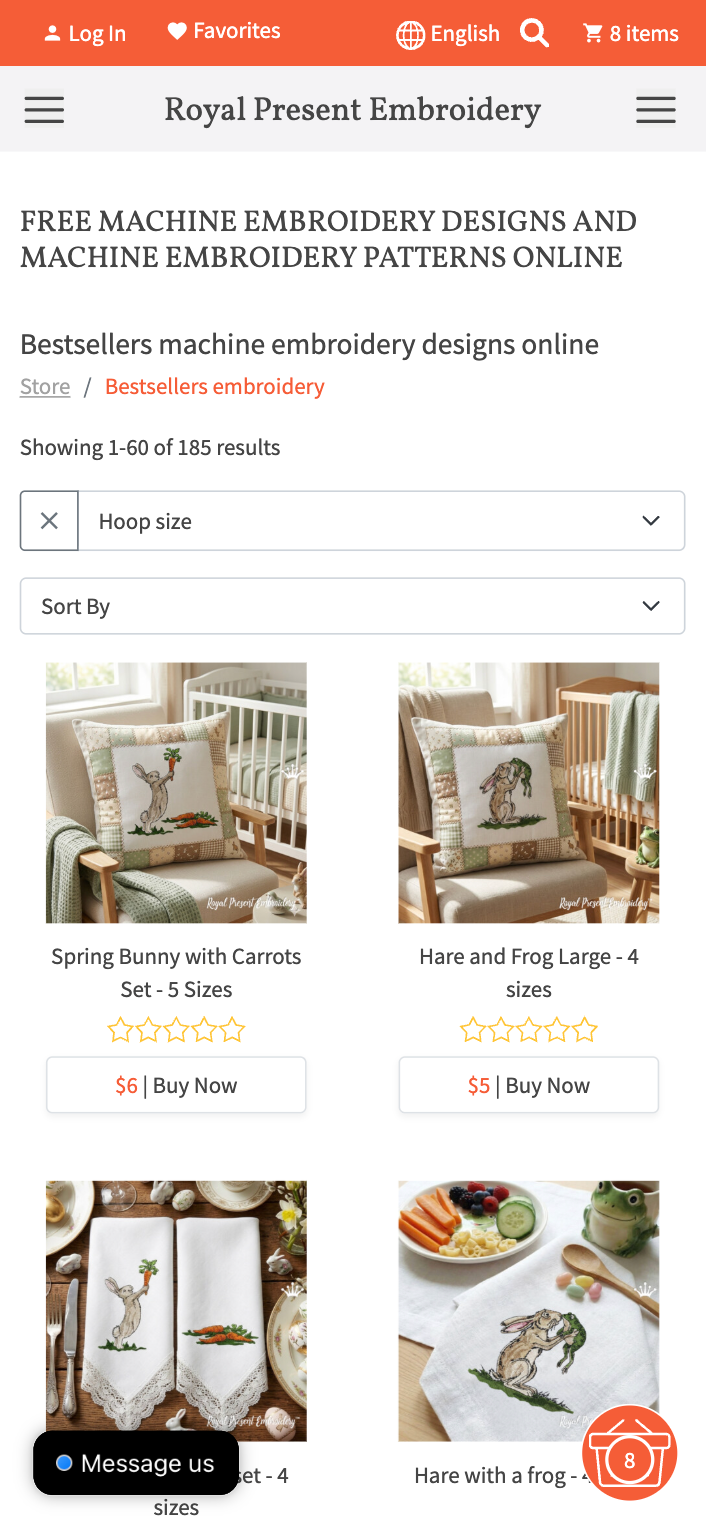The height and width of the screenshot is (1528, 706).
Task: Click the heart Favorites icon
Action: tap(177, 32)
